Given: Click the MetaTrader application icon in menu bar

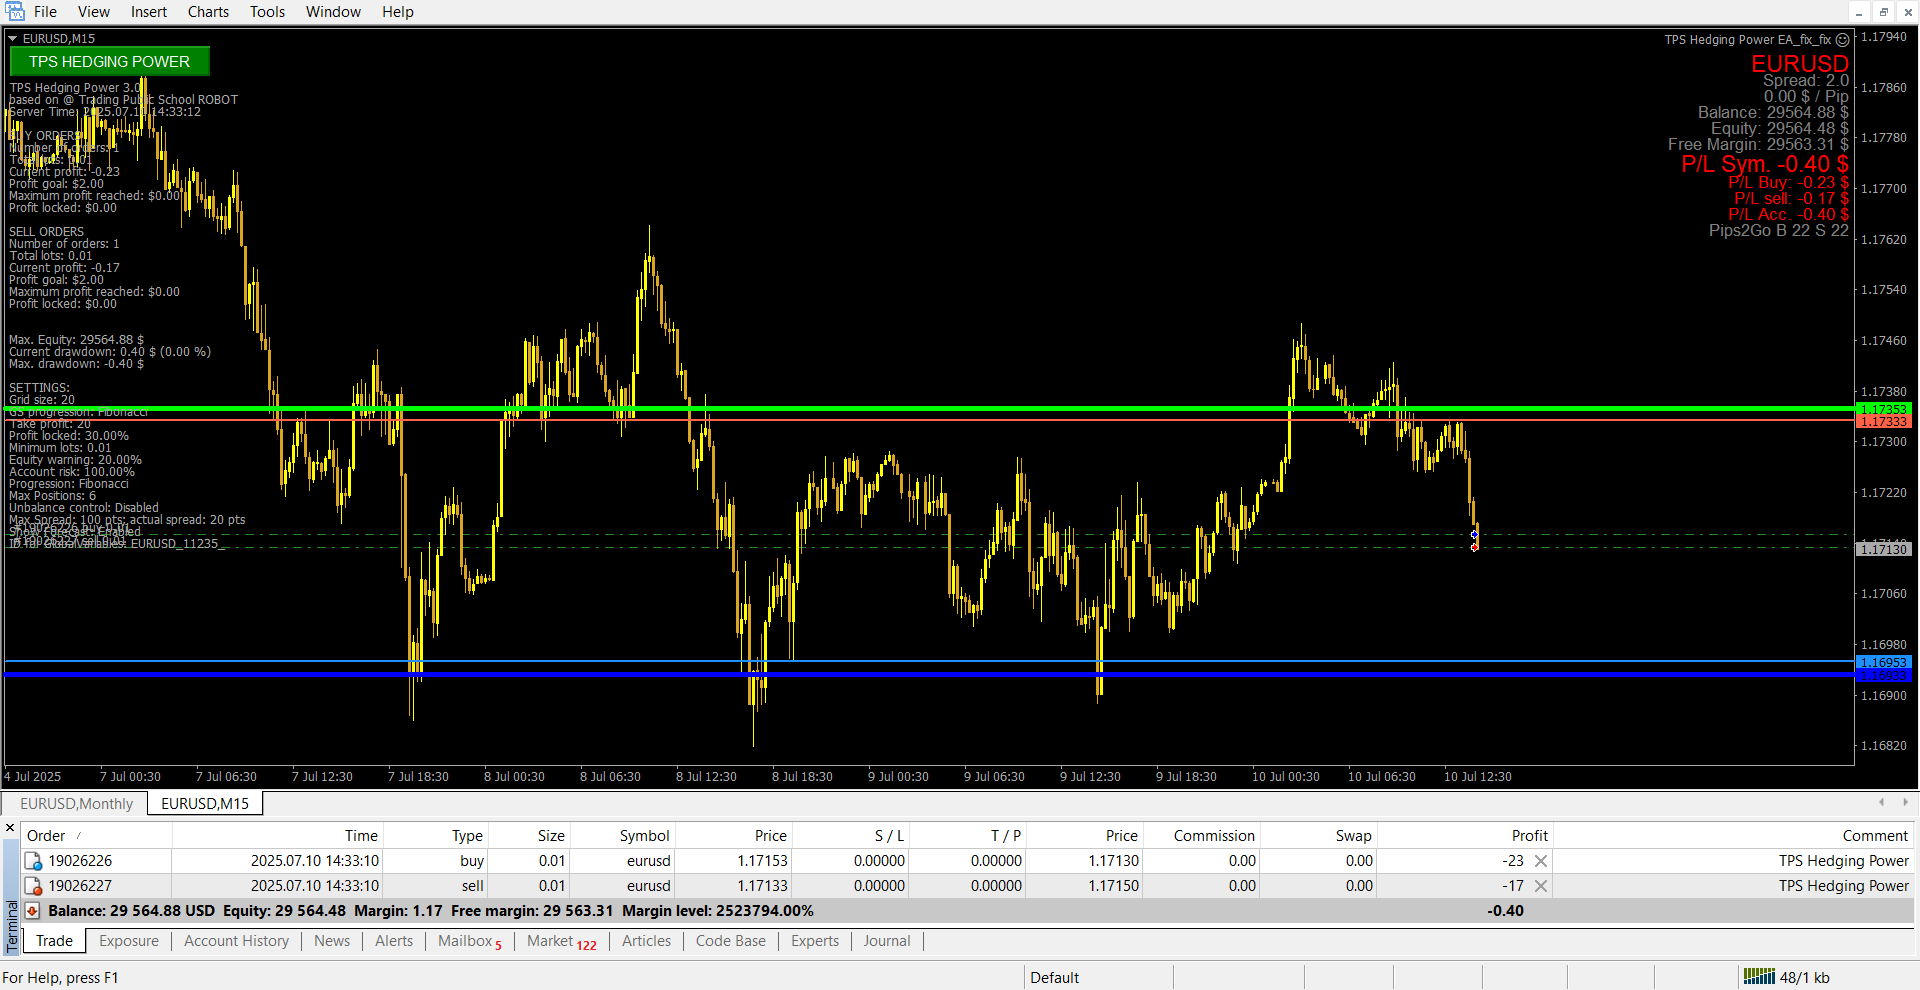Looking at the screenshot, I should tap(15, 12).
